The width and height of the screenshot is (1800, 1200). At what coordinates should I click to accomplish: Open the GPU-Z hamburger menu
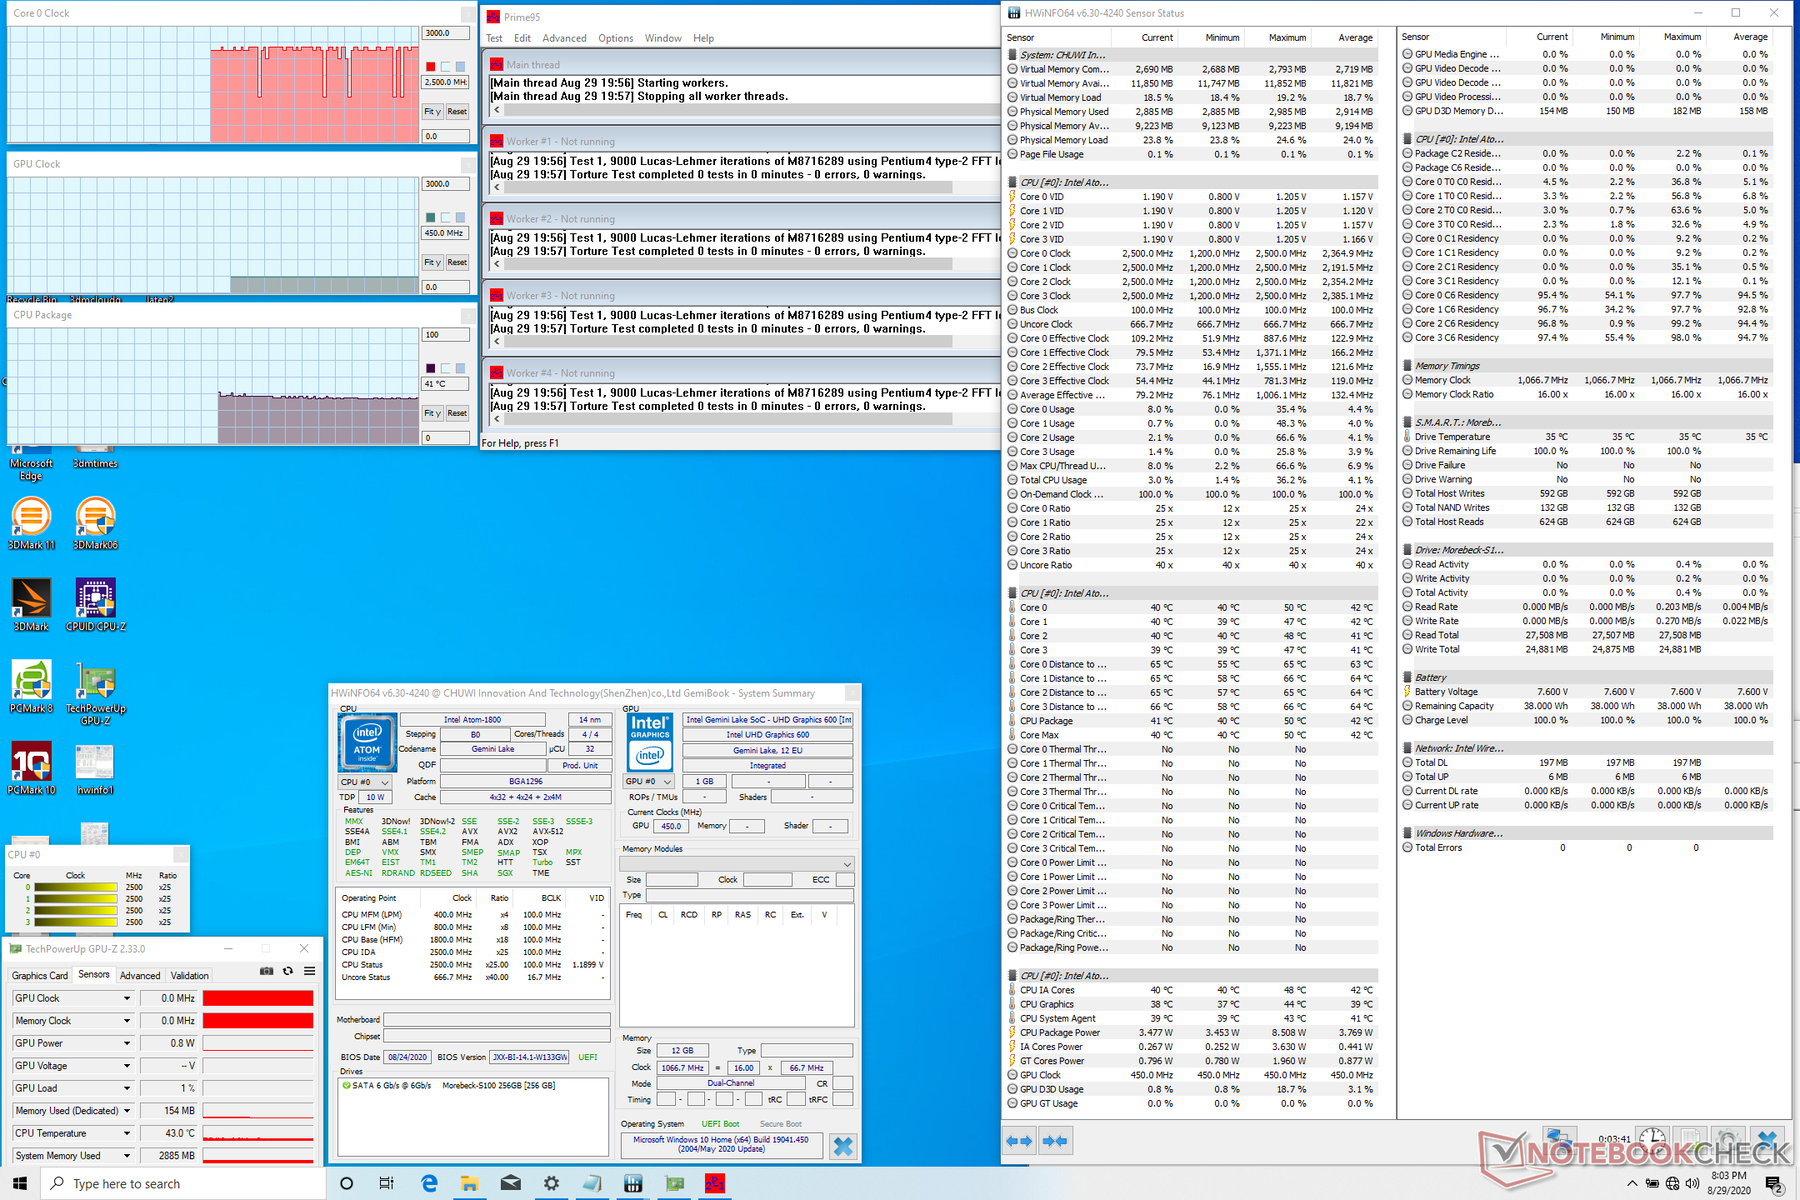[310, 971]
